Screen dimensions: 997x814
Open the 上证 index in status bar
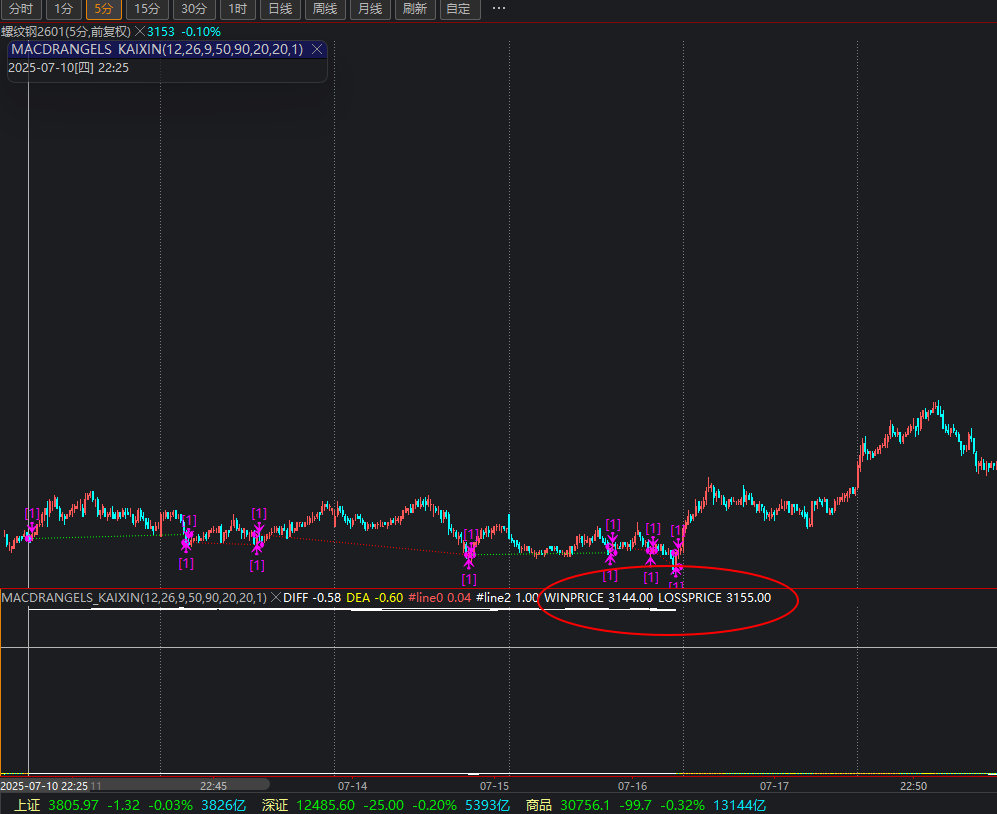[x=27, y=805]
